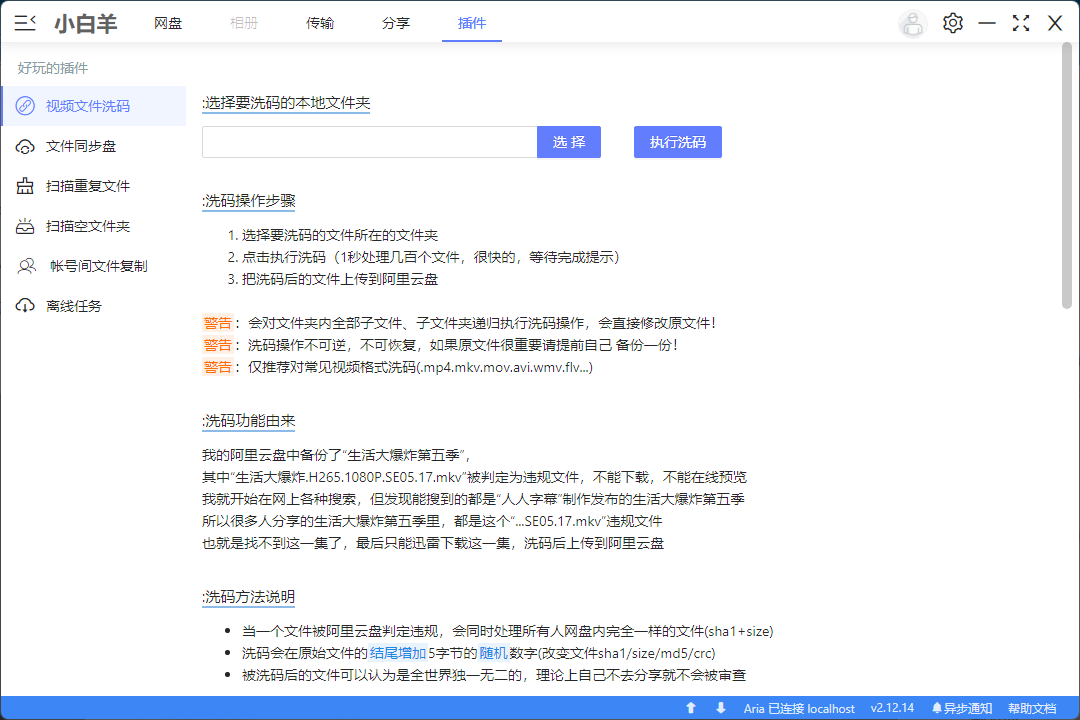Viewport: 1080px width, 720px height.
Task: Click the 选择 button to pick a folder
Action: (569, 142)
